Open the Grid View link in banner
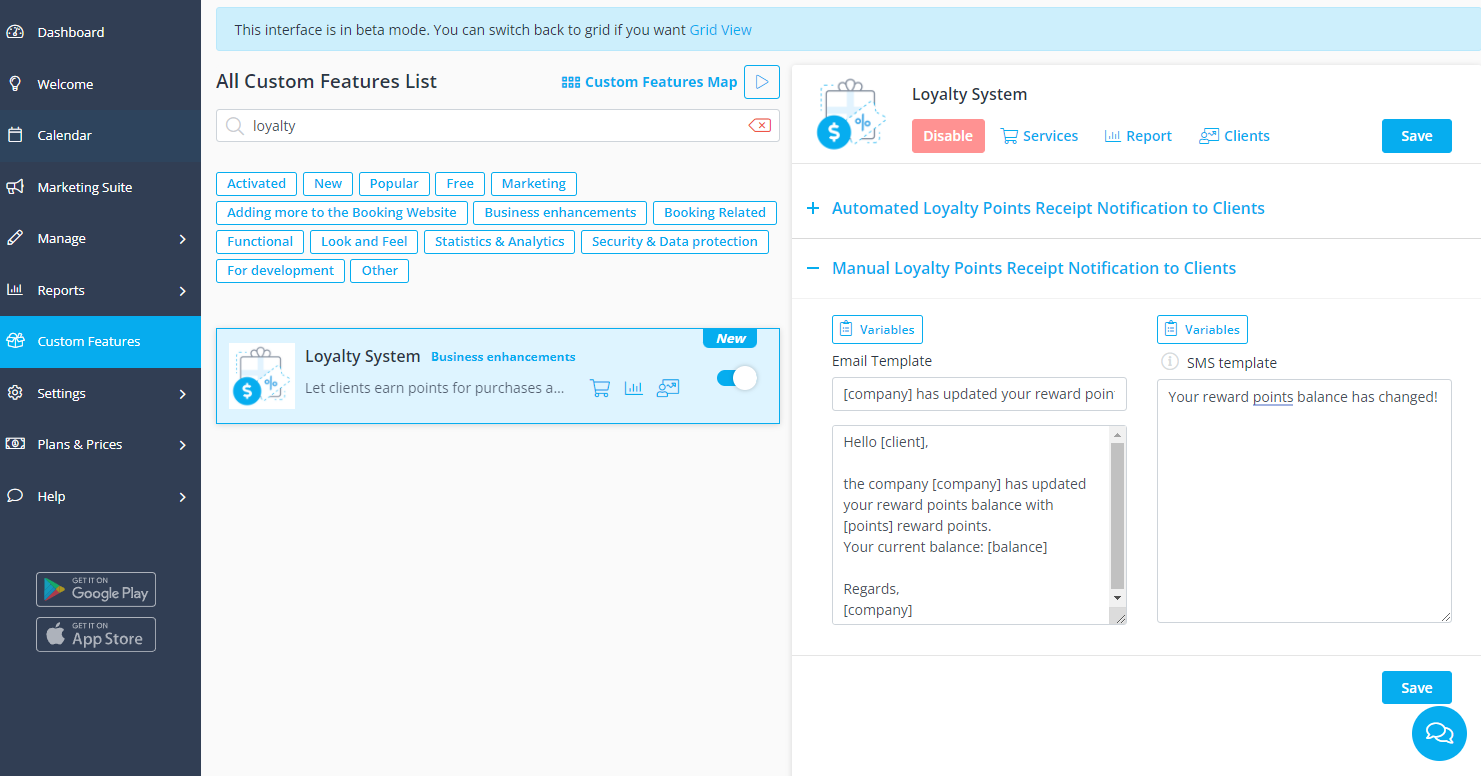 tap(720, 30)
